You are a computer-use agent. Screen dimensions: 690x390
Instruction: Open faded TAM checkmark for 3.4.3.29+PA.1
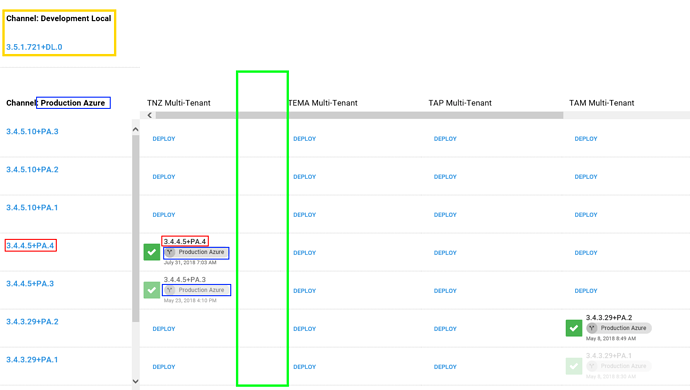coord(574,366)
